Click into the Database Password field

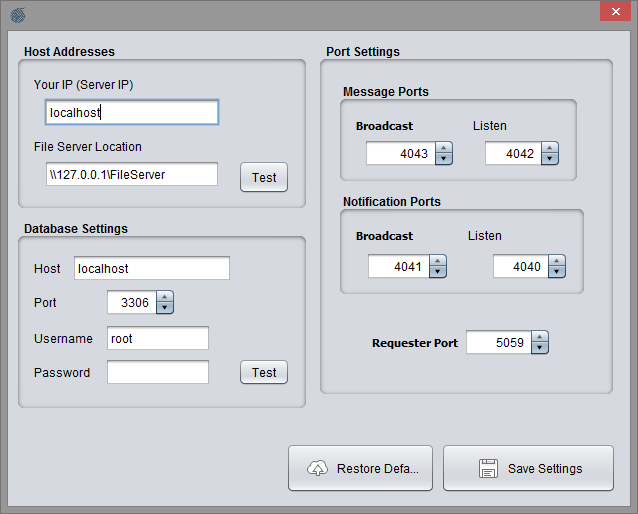[x=157, y=372]
